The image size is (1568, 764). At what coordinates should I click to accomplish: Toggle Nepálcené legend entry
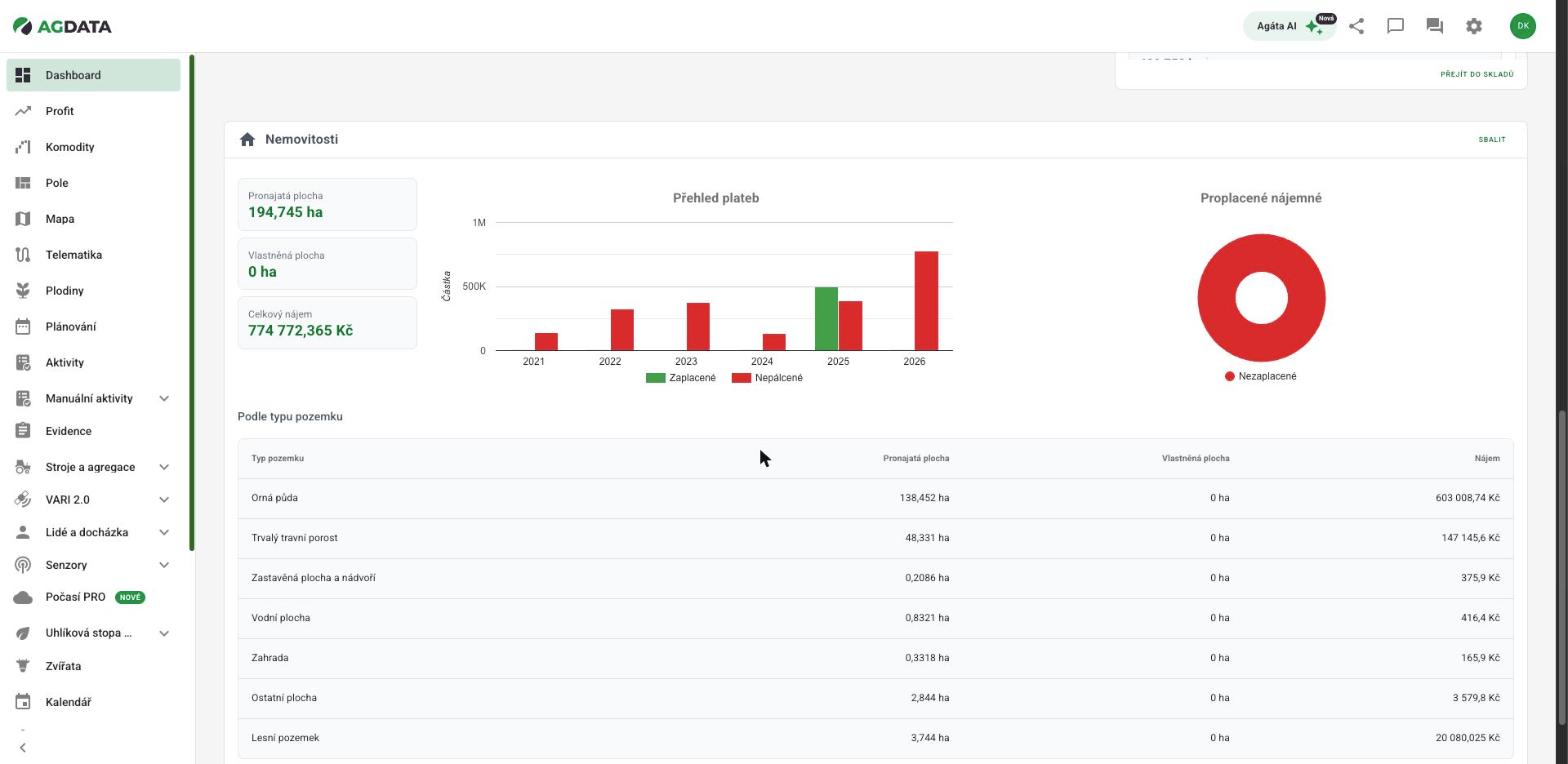point(767,378)
